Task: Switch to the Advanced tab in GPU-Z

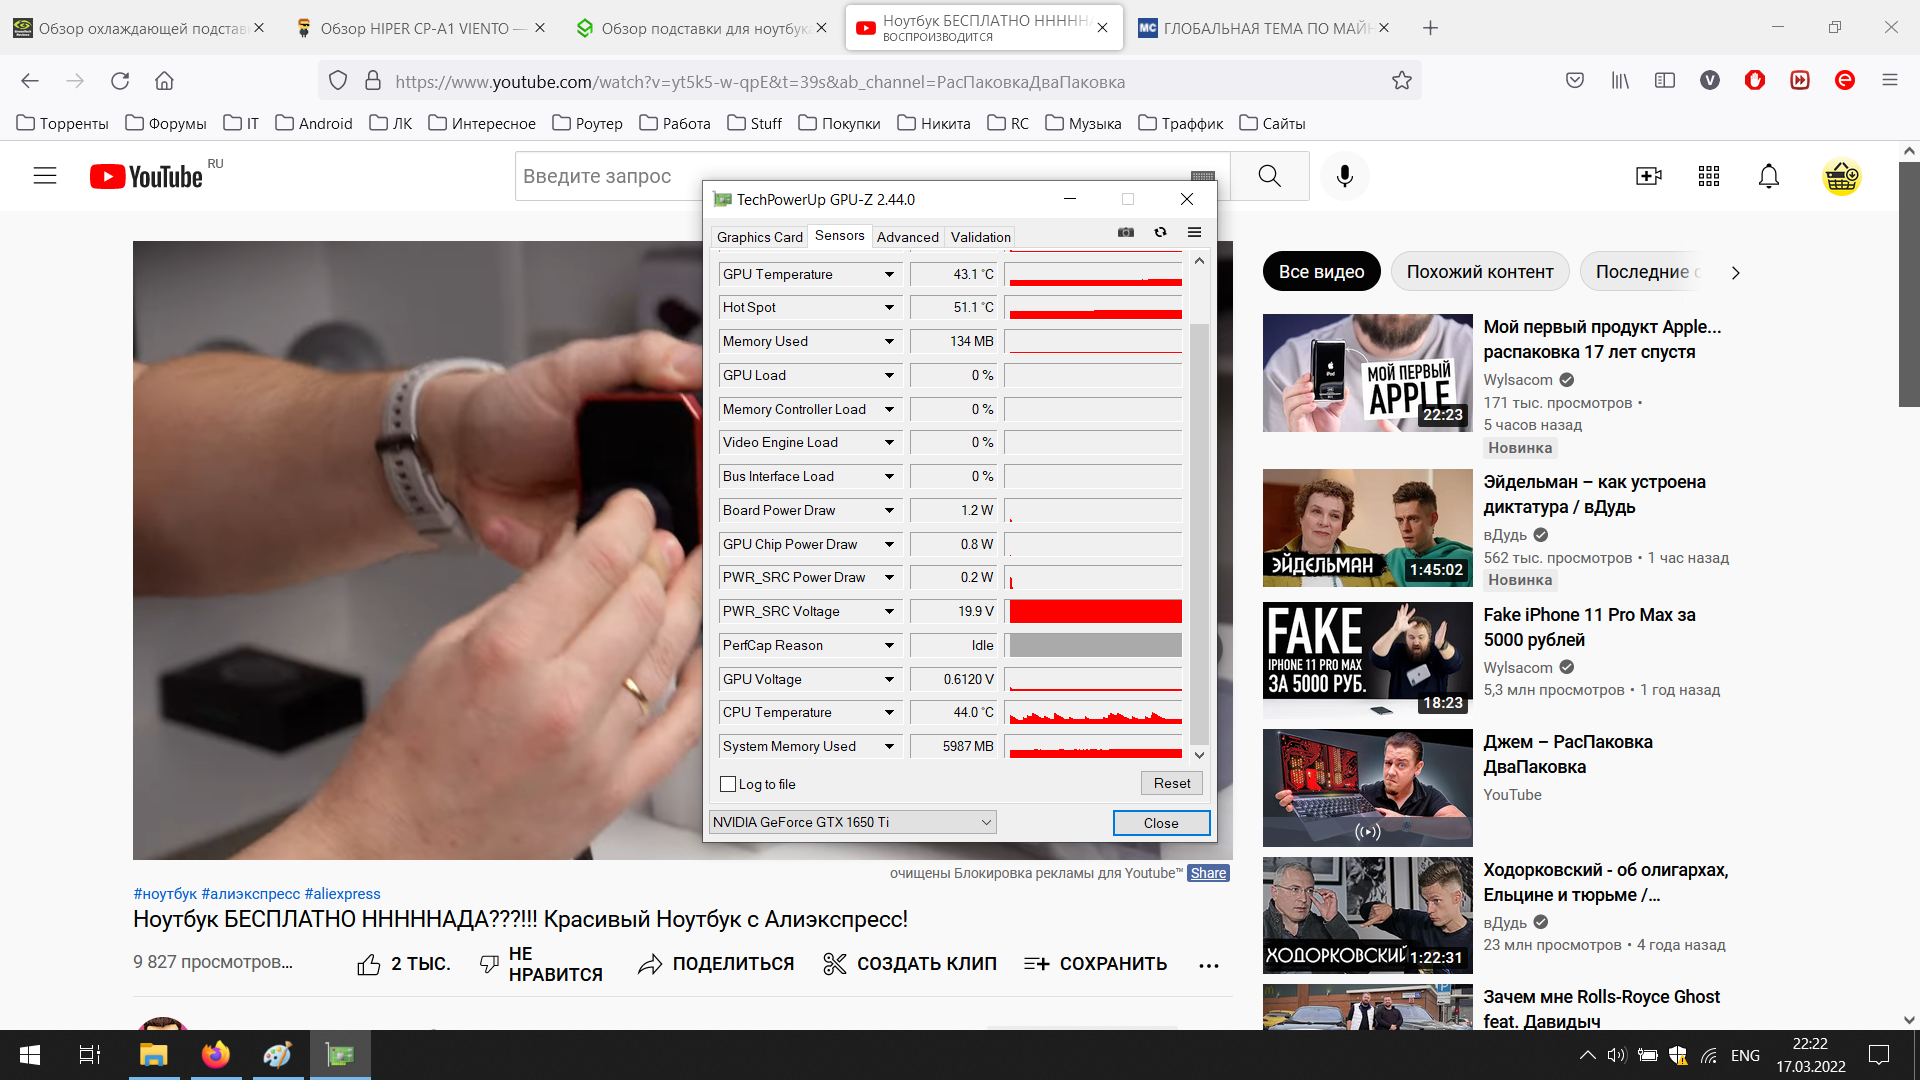Action: 907,237
